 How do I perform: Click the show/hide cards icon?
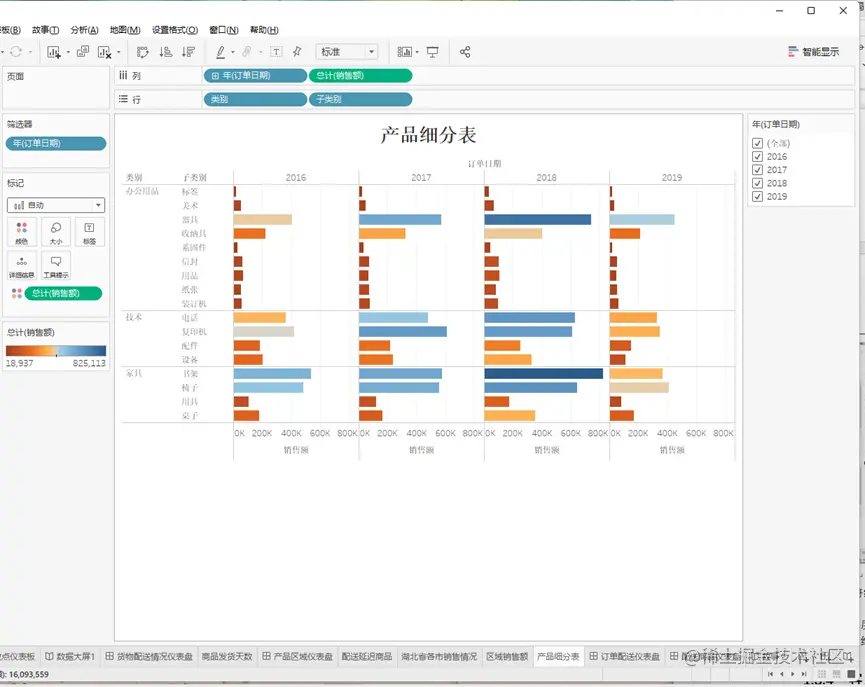point(404,52)
